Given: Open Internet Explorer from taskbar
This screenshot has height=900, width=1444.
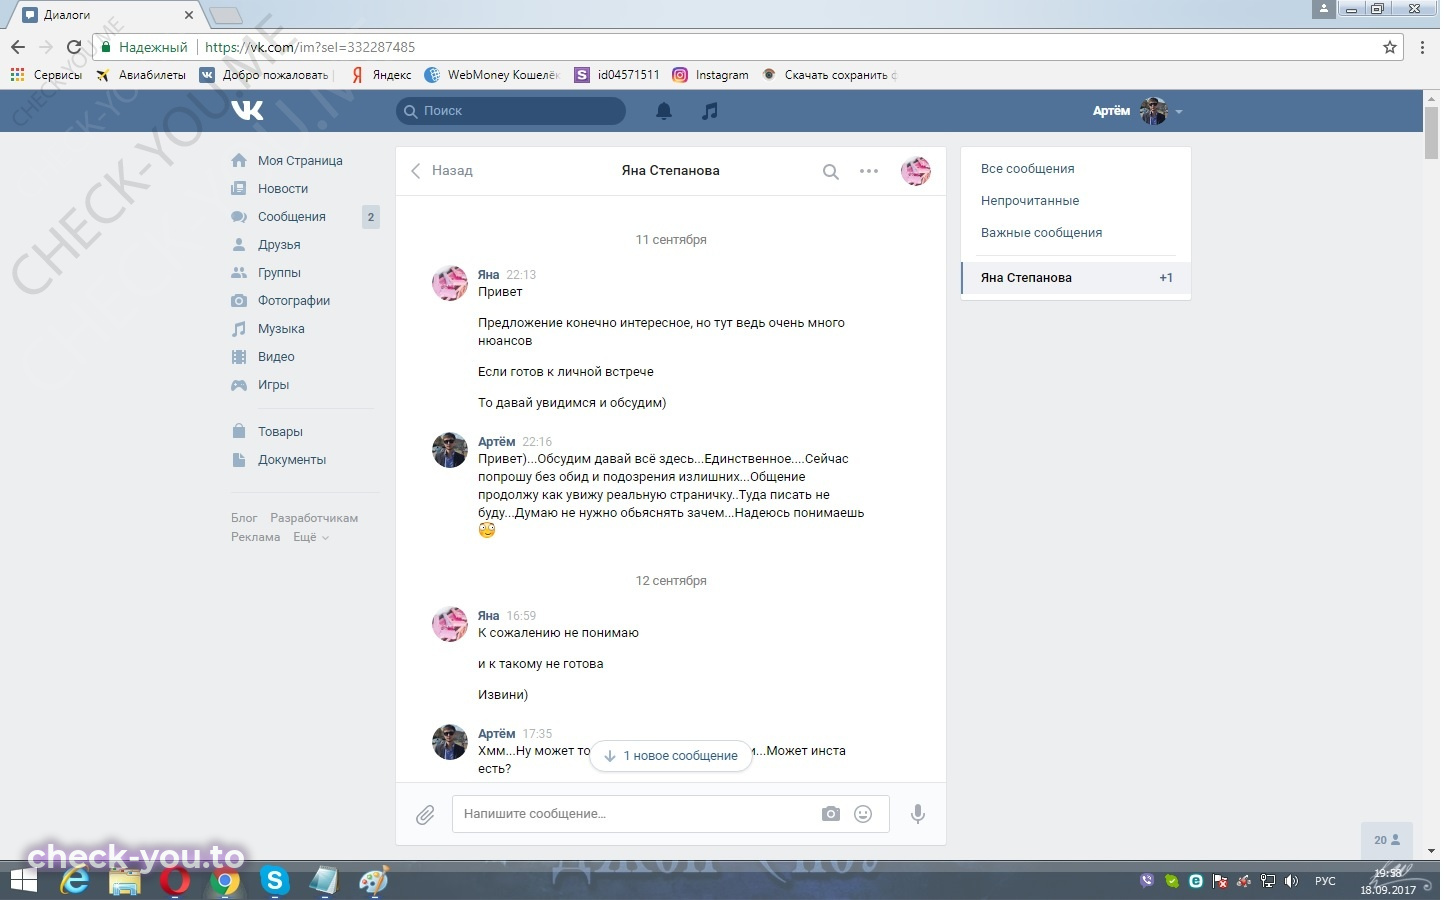Looking at the screenshot, I should coord(74,881).
